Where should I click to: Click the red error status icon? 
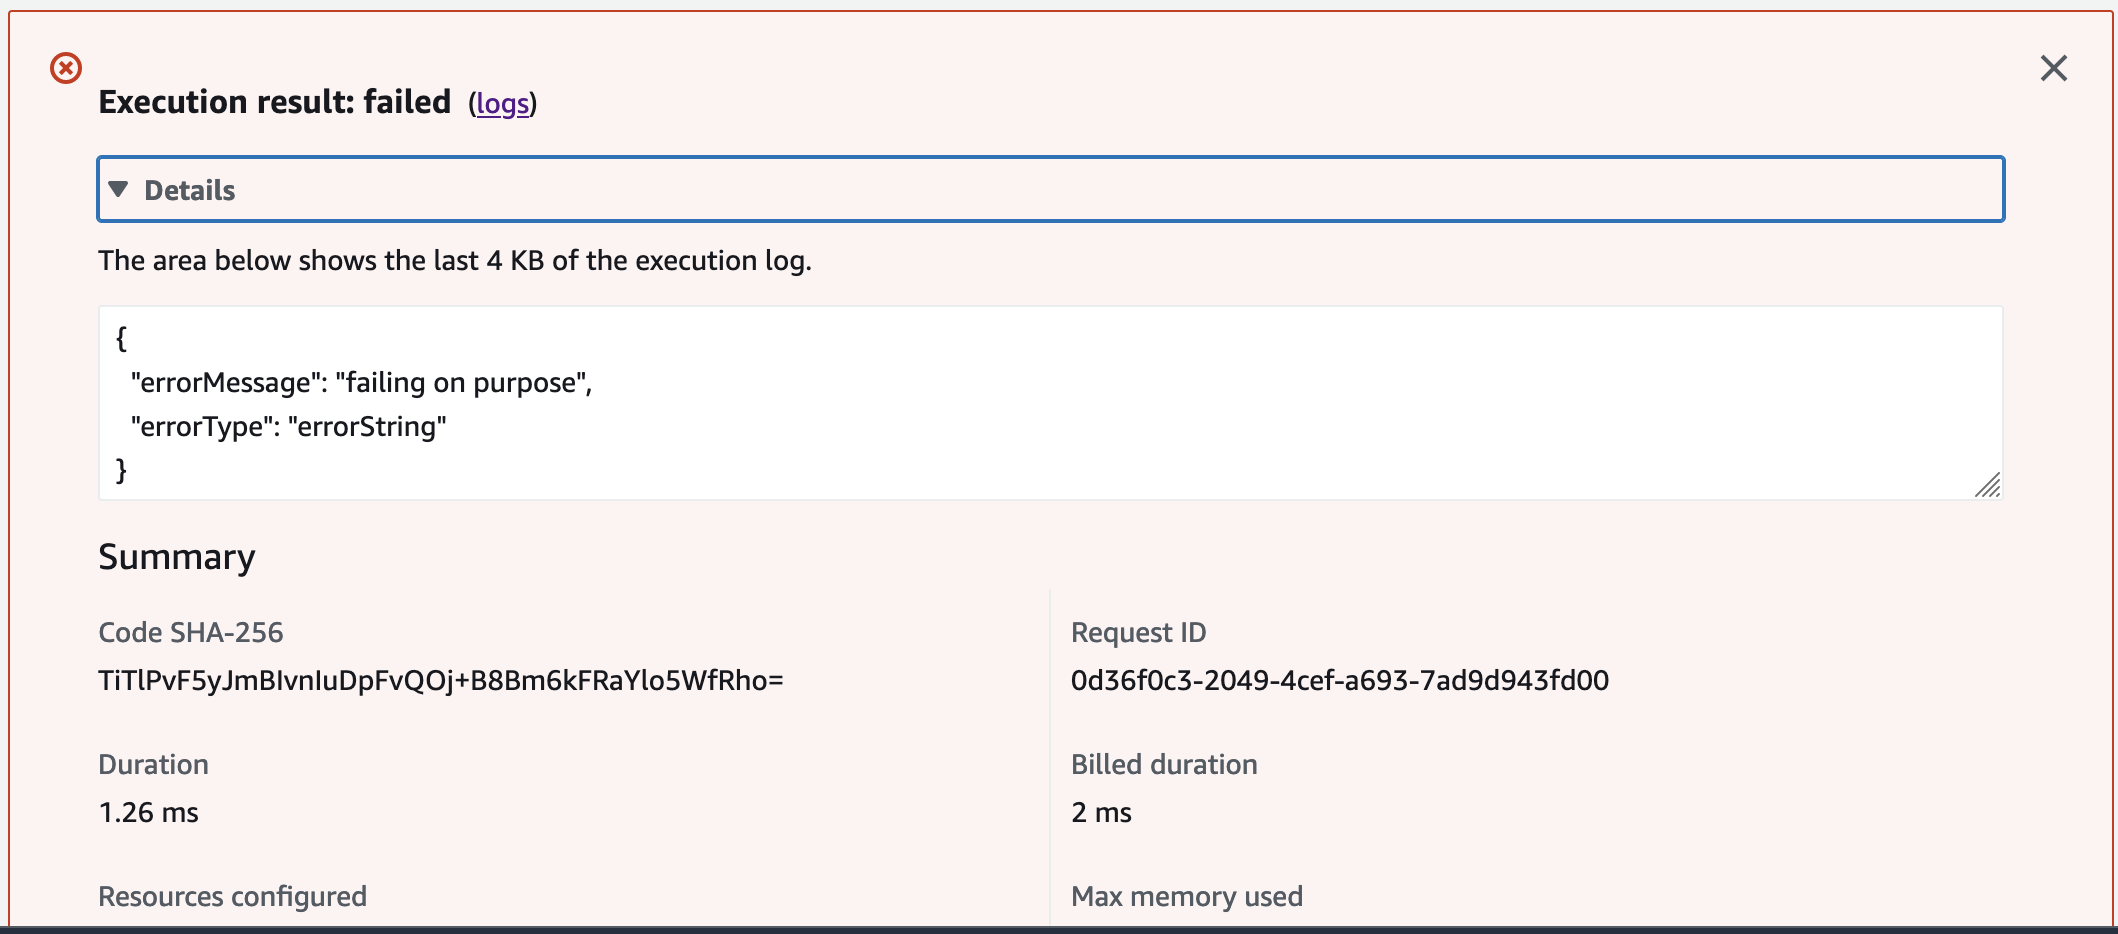(x=66, y=68)
